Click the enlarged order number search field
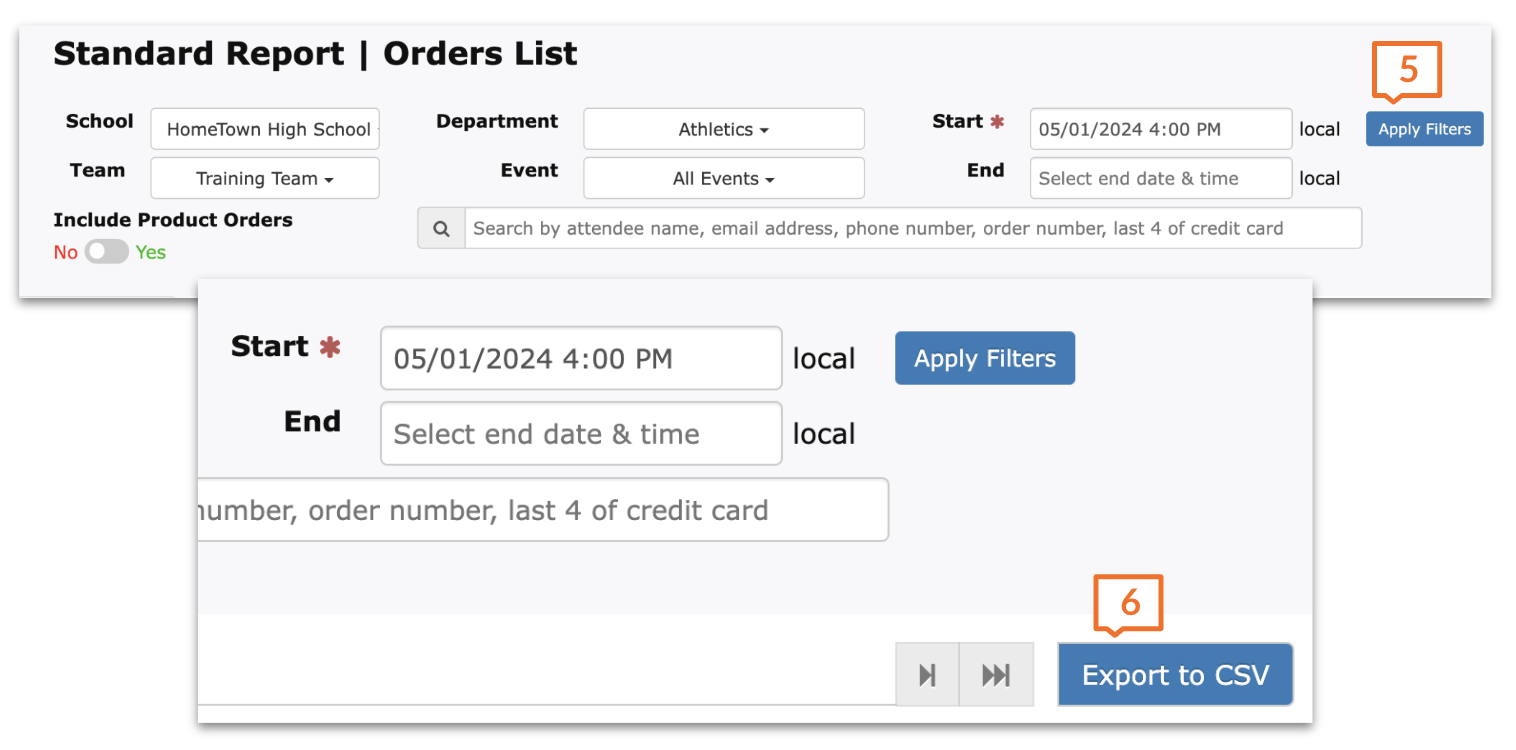The height and width of the screenshot is (750, 1516). [540, 510]
